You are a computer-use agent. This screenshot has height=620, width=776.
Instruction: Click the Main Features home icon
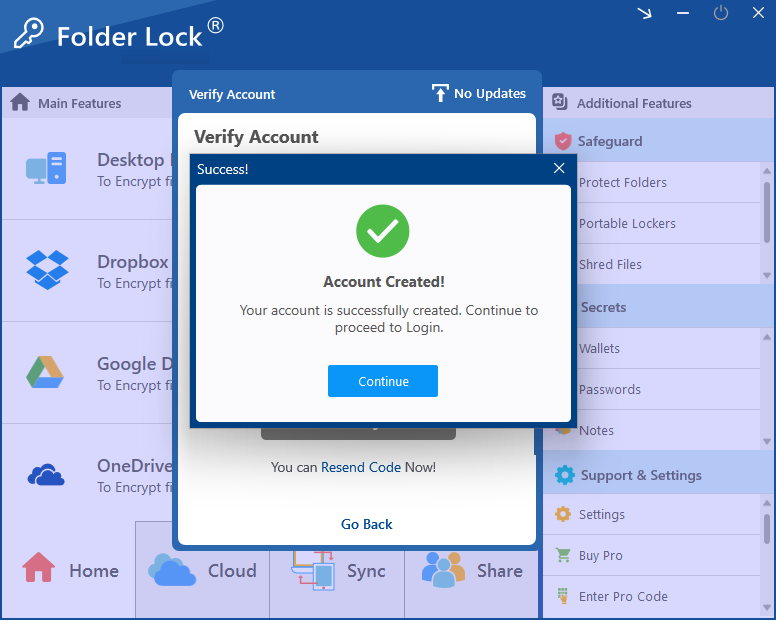(20, 102)
